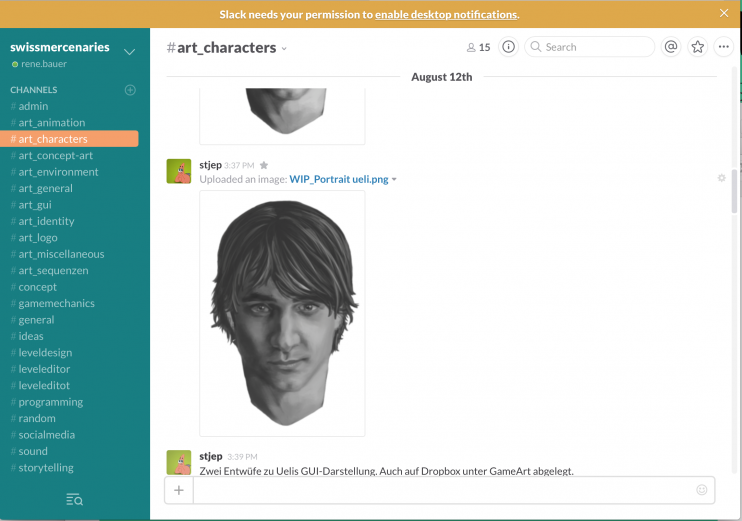Open emoji picker in message box

point(702,490)
